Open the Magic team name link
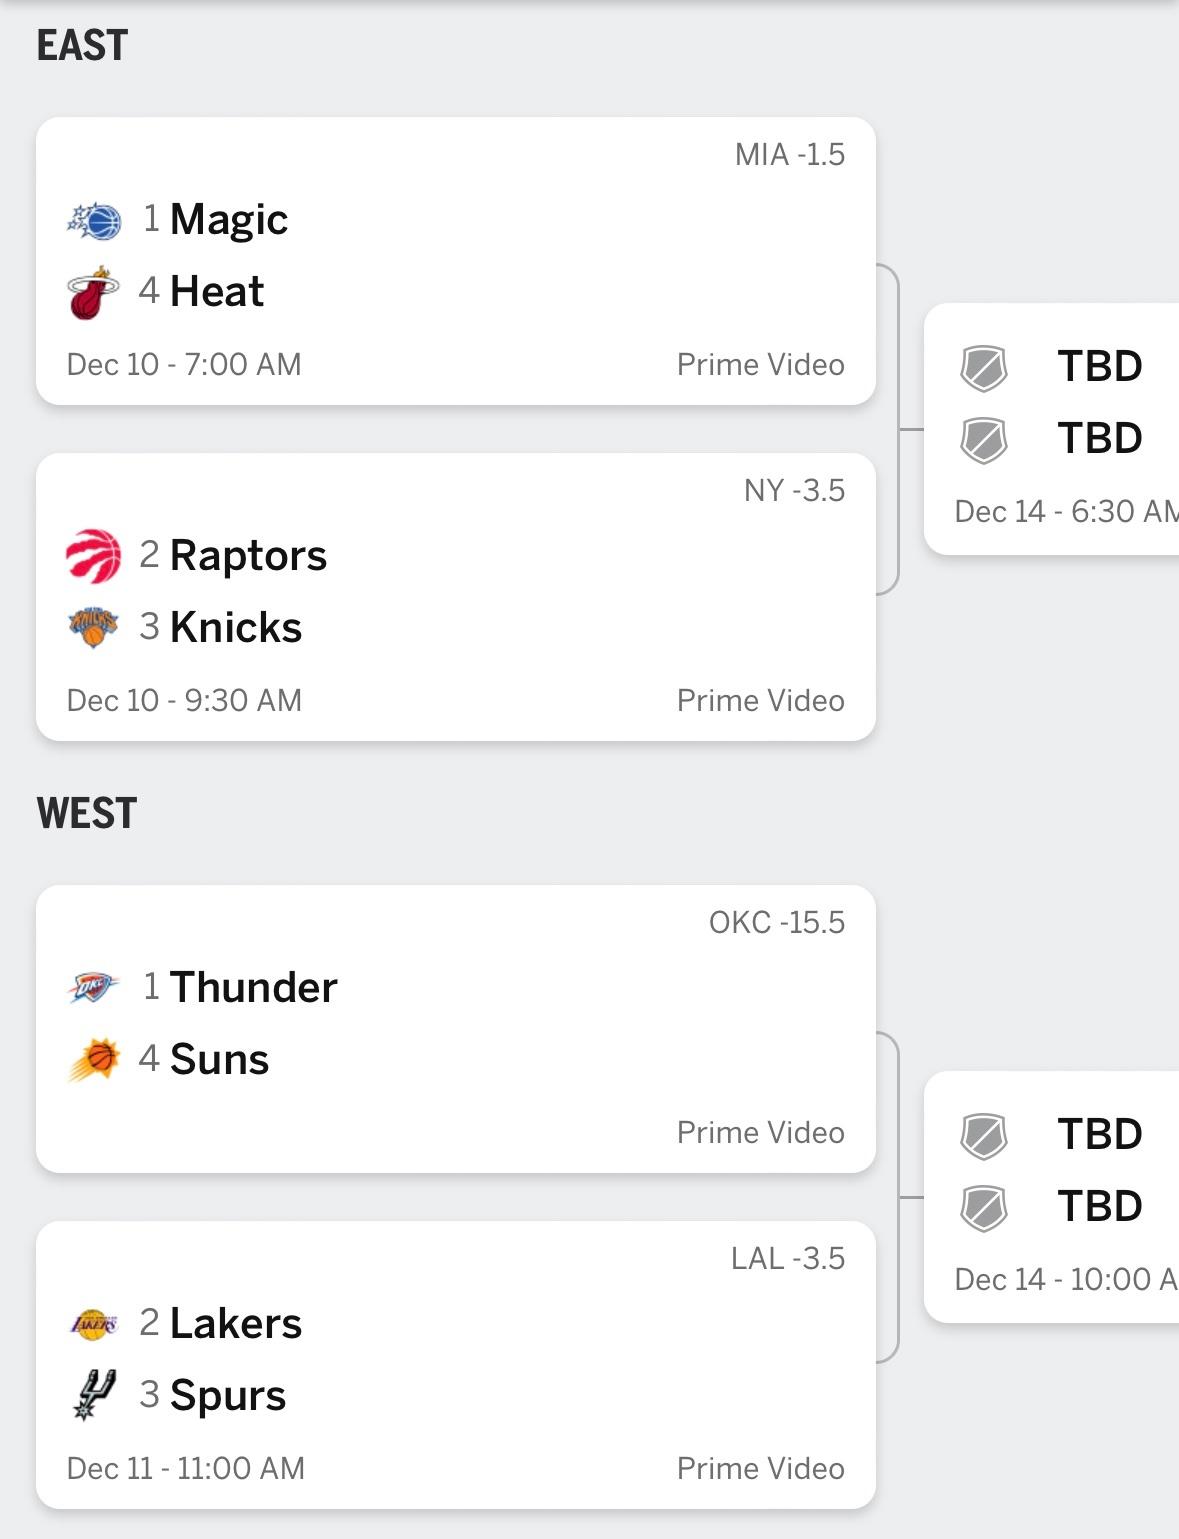 (229, 220)
